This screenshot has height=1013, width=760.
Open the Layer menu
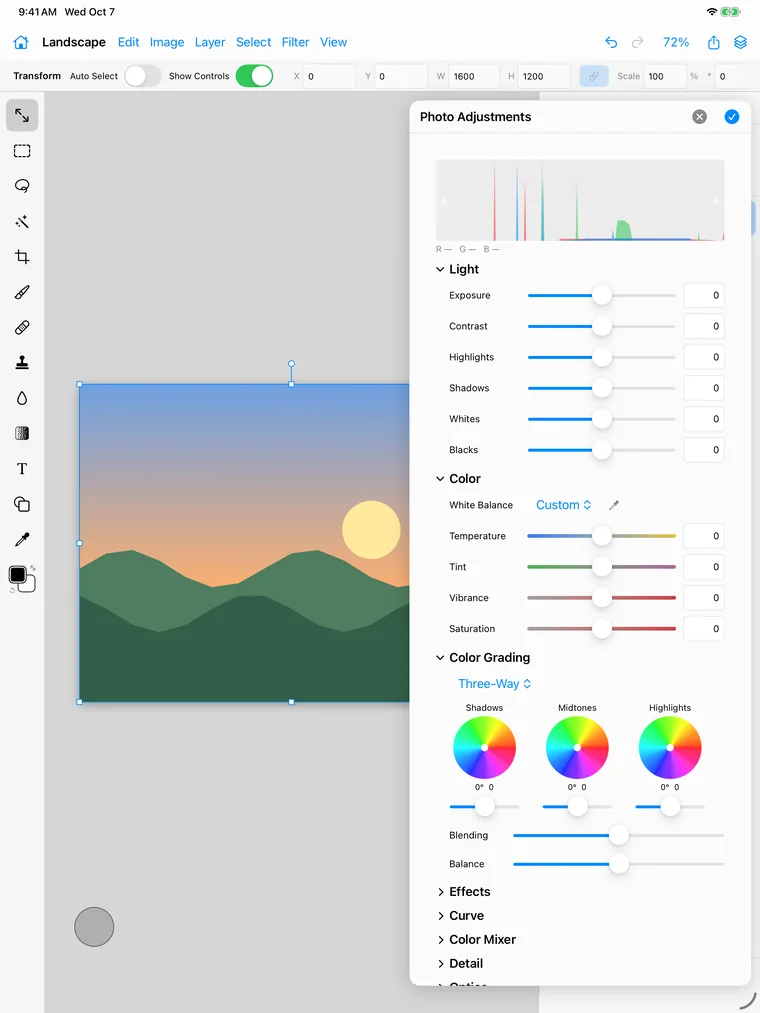tap(210, 42)
